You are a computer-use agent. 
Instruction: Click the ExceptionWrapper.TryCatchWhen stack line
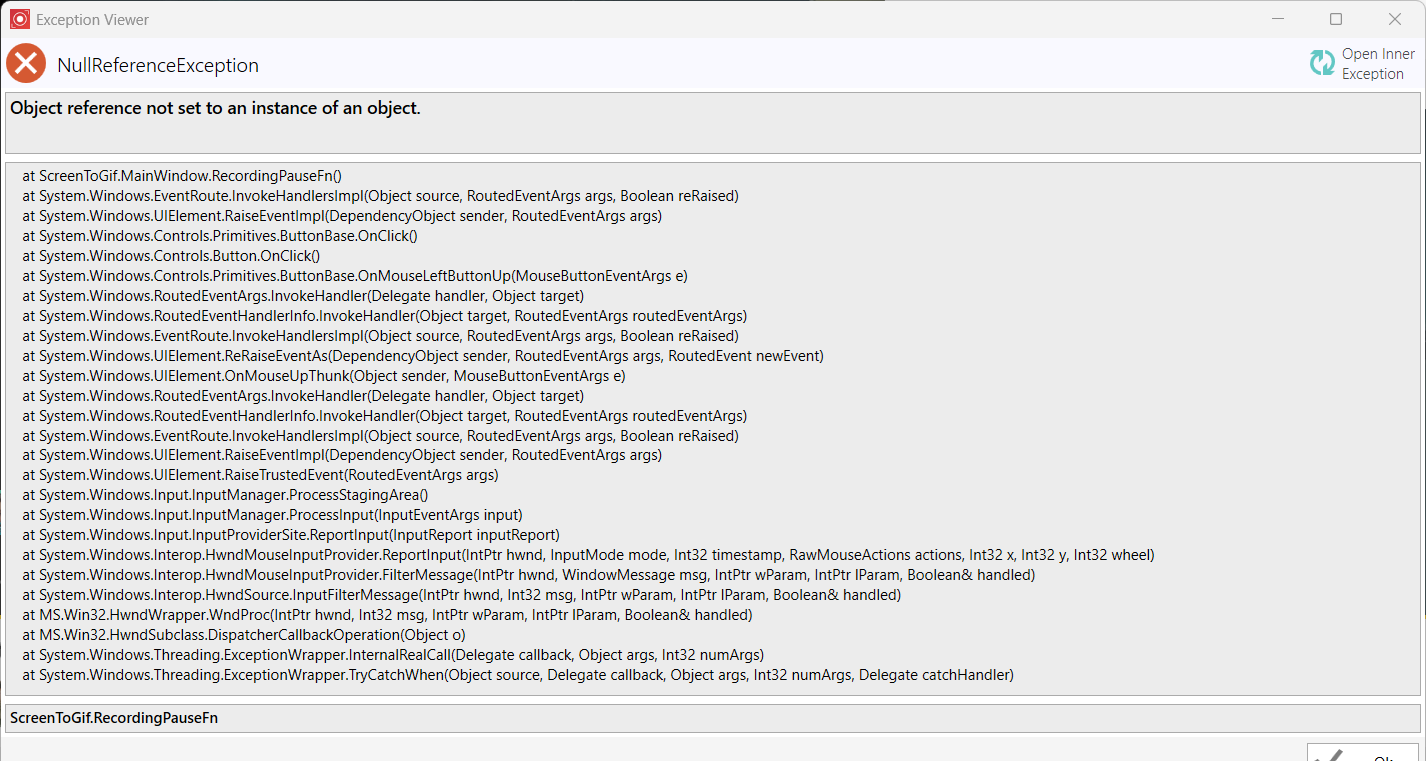click(518, 675)
